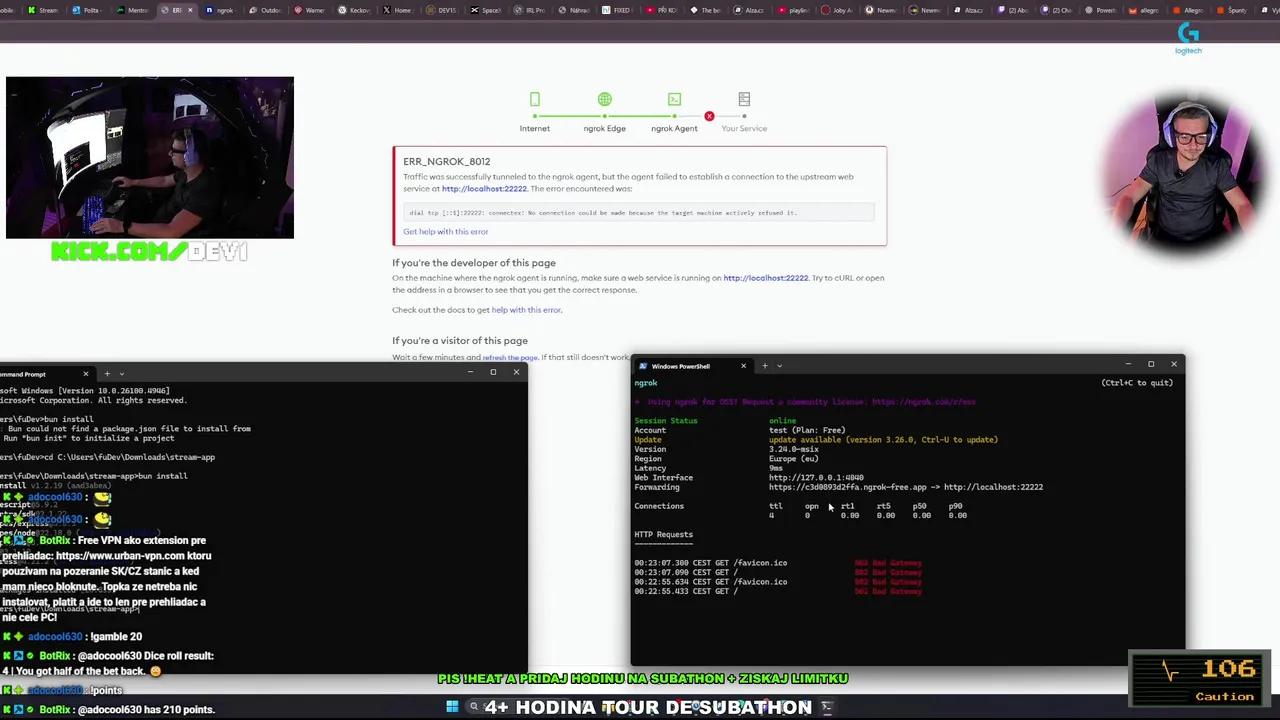Switch to the IRL Pro browser tab
The width and height of the screenshot is (1280, 720).
531,10
